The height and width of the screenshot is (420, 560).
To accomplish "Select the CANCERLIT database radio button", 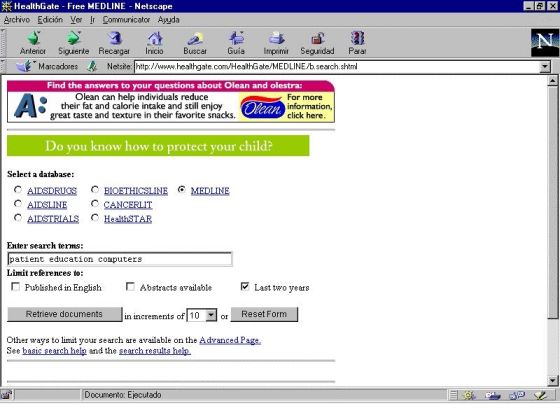I will tap(95, 204).
